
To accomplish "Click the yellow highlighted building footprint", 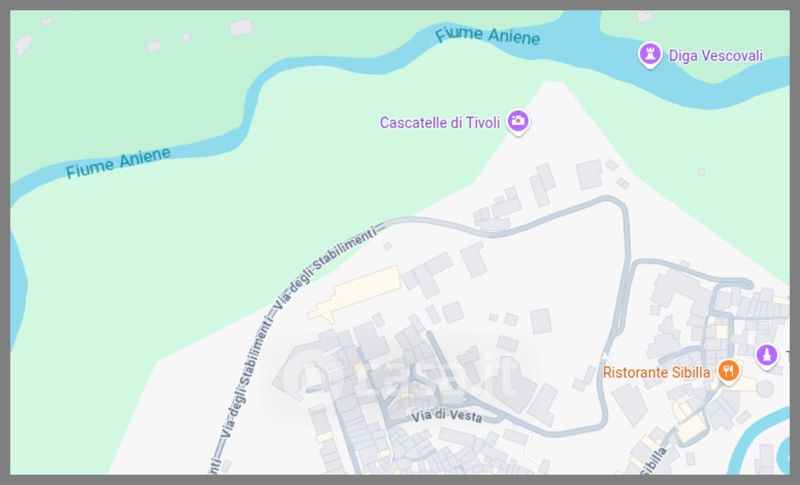I will pyautogui.click(x=356, y=294).
